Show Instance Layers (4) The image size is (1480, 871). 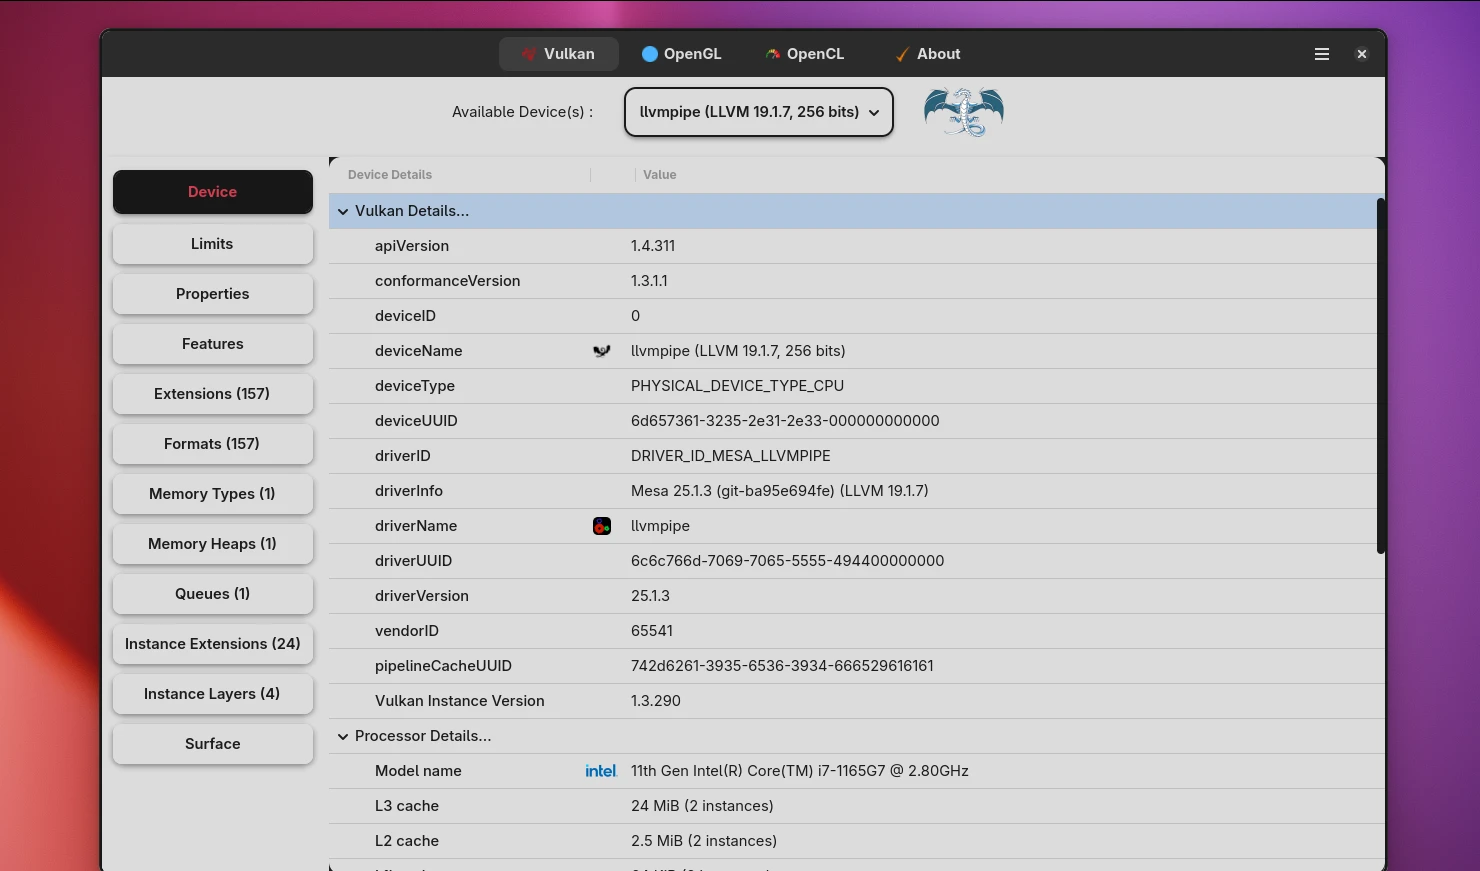(212, 694)
